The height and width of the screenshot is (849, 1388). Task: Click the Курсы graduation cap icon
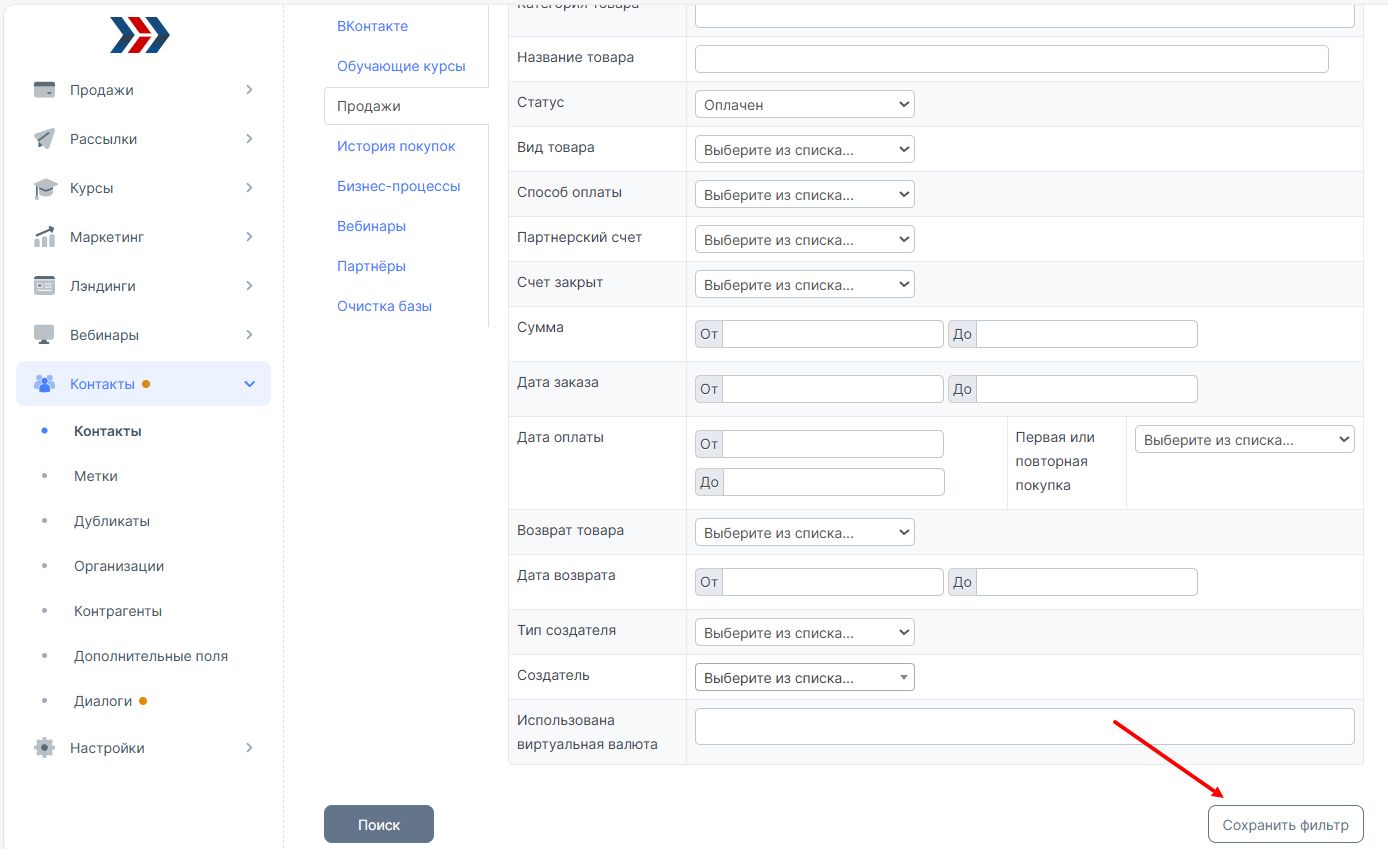(45, 188)
